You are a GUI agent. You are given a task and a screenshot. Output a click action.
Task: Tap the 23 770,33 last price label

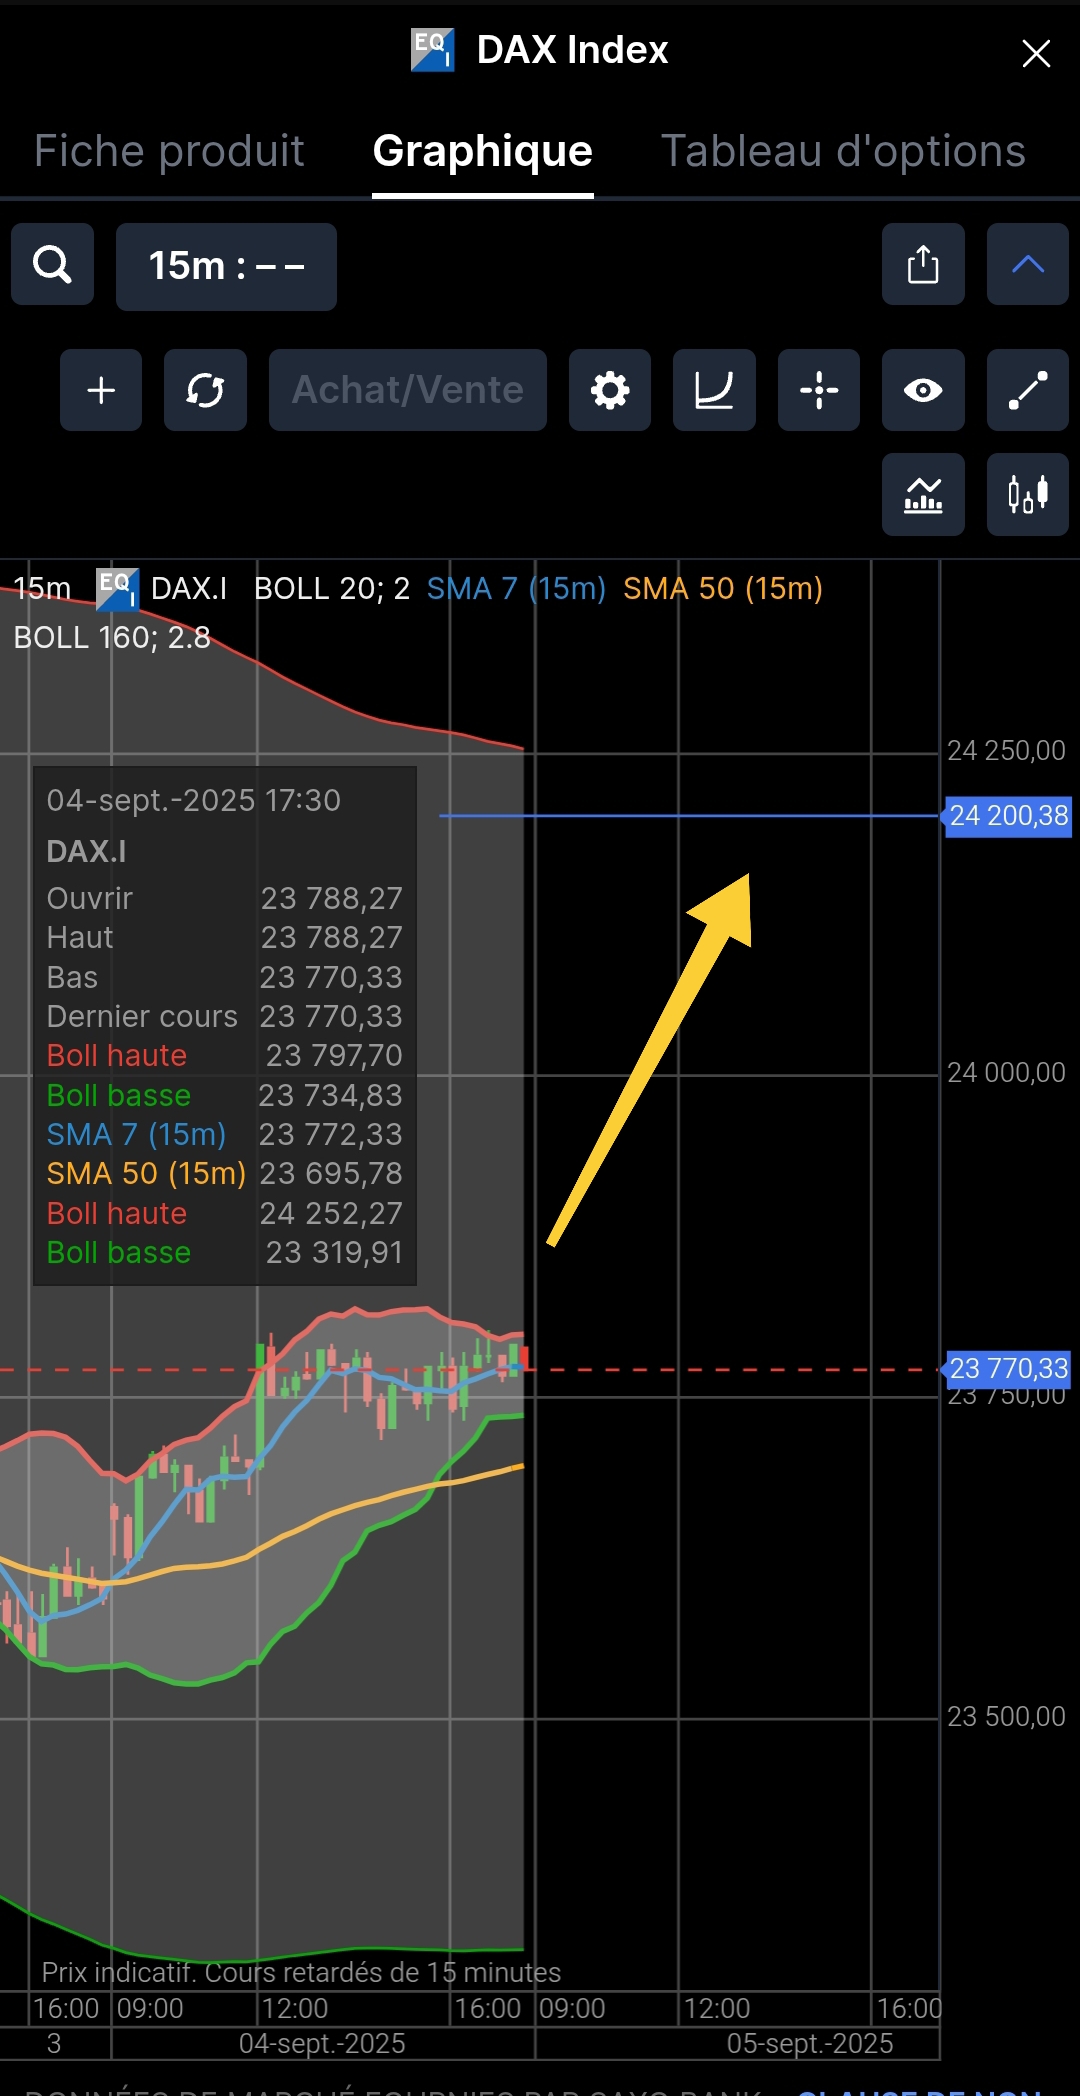tap(1009, 1368)
